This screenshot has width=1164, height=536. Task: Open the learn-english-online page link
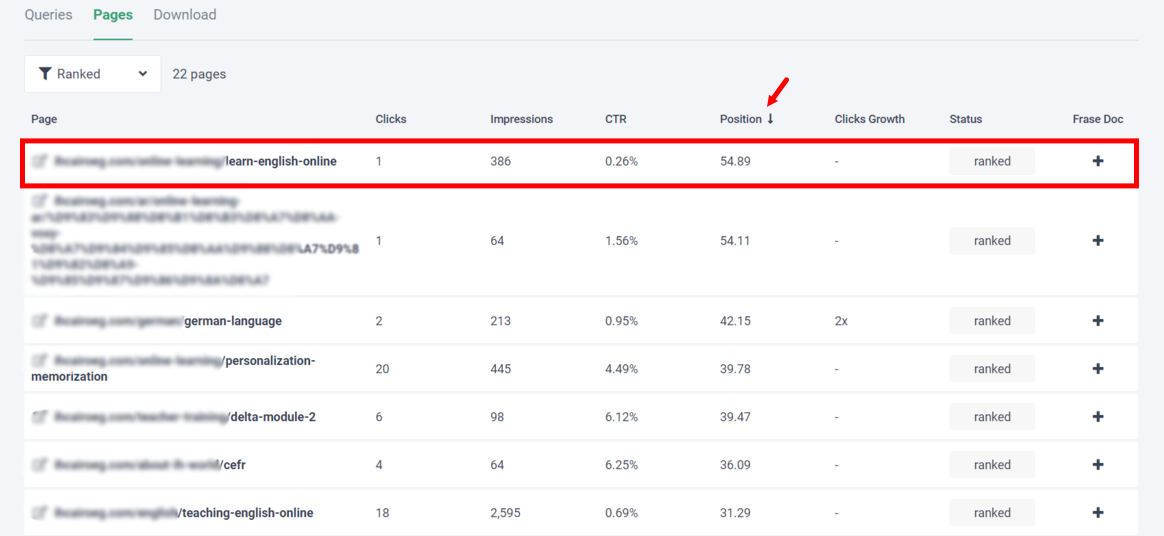pyautogui.click(x=195, y=161)
